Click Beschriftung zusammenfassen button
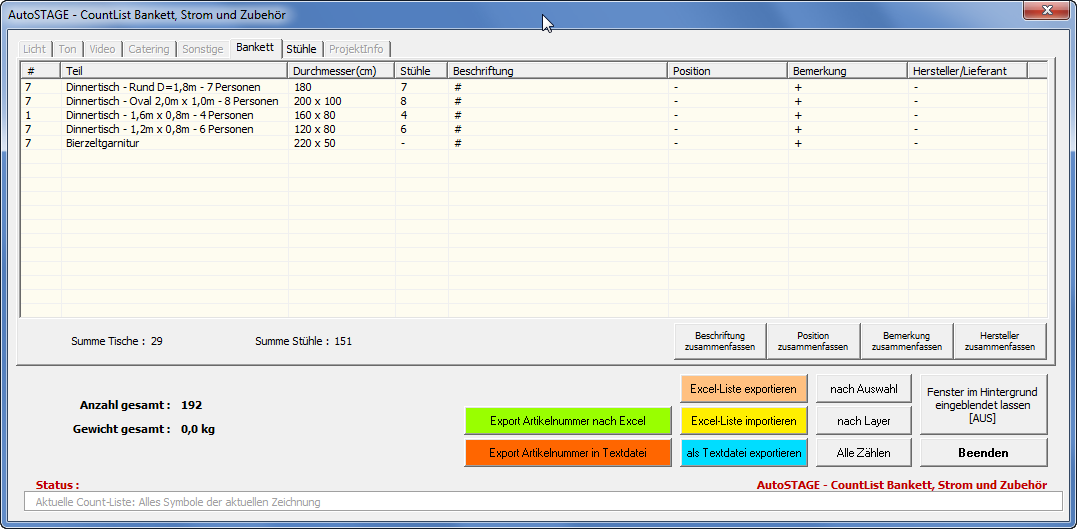Image resolution: width=1077 pixels, height=529 pixels. (x=720, y=341)
